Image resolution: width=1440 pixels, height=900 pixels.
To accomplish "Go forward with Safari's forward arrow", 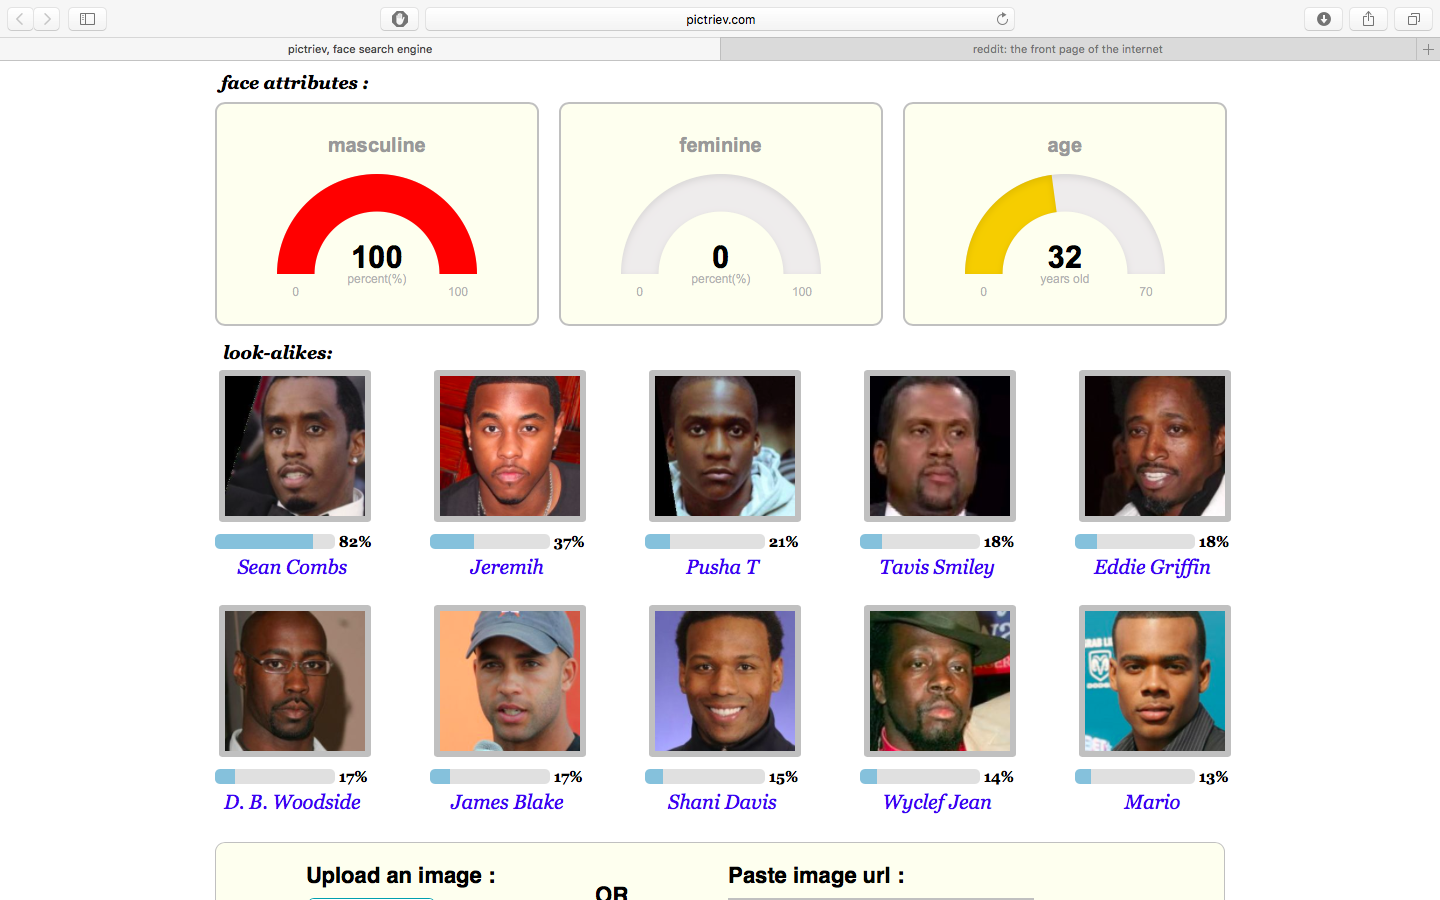I will click(47, 19).
